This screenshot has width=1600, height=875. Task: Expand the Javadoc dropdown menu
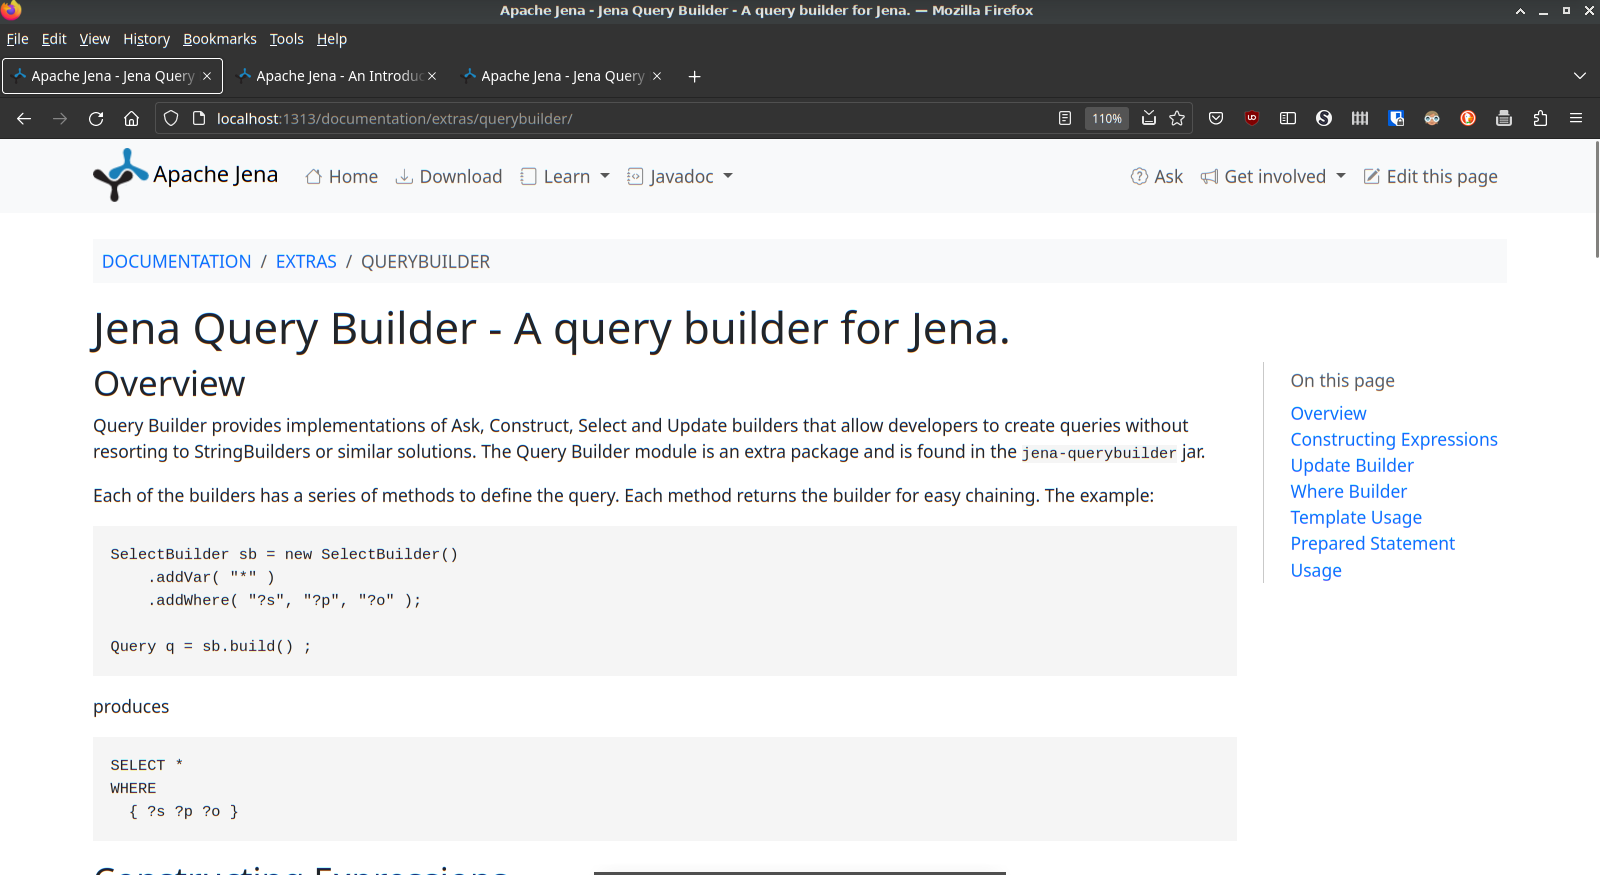(x=680, y=176)
